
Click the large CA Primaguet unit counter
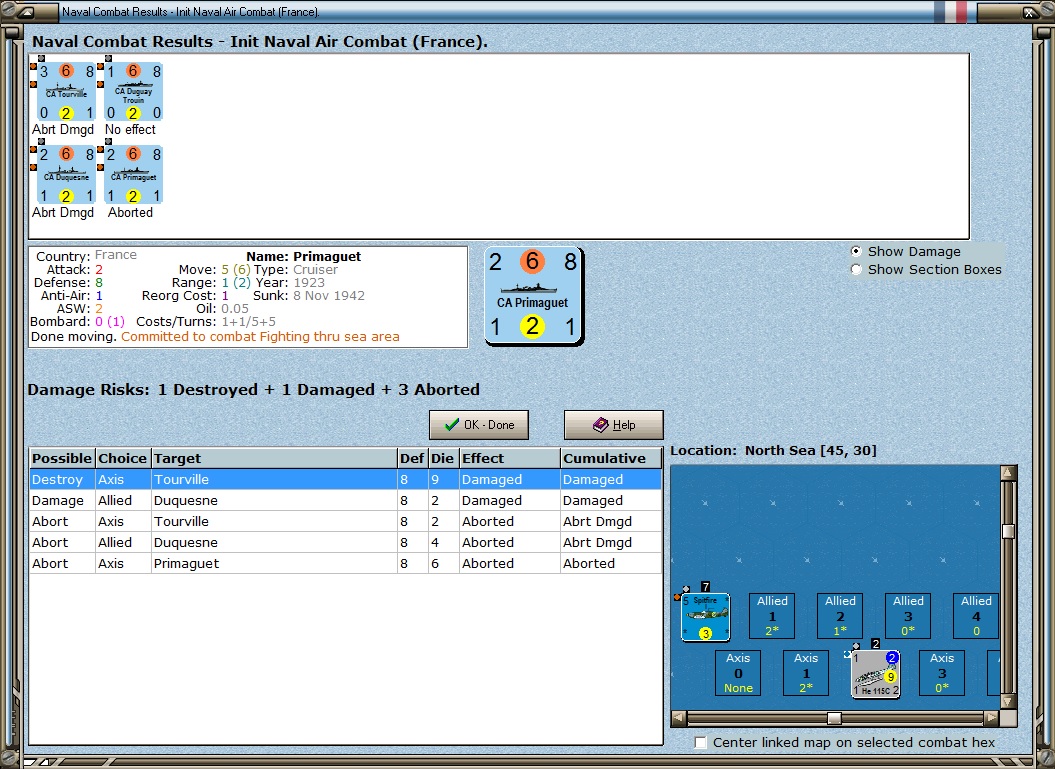pyautogui.click(x=534, y=296)
